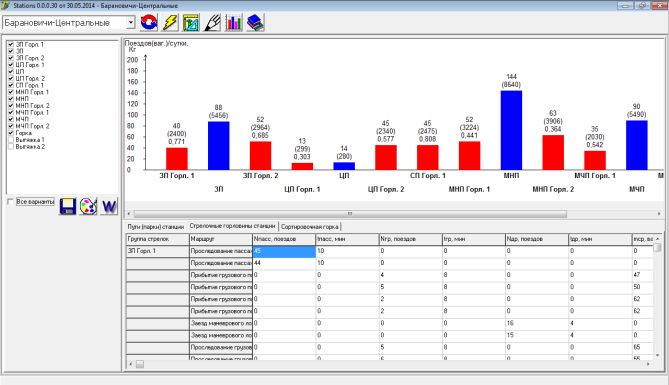This screenshot has width=669, height=385.
Task: Click the СП Горл. 1 axis label
Action: coord(428,176)
